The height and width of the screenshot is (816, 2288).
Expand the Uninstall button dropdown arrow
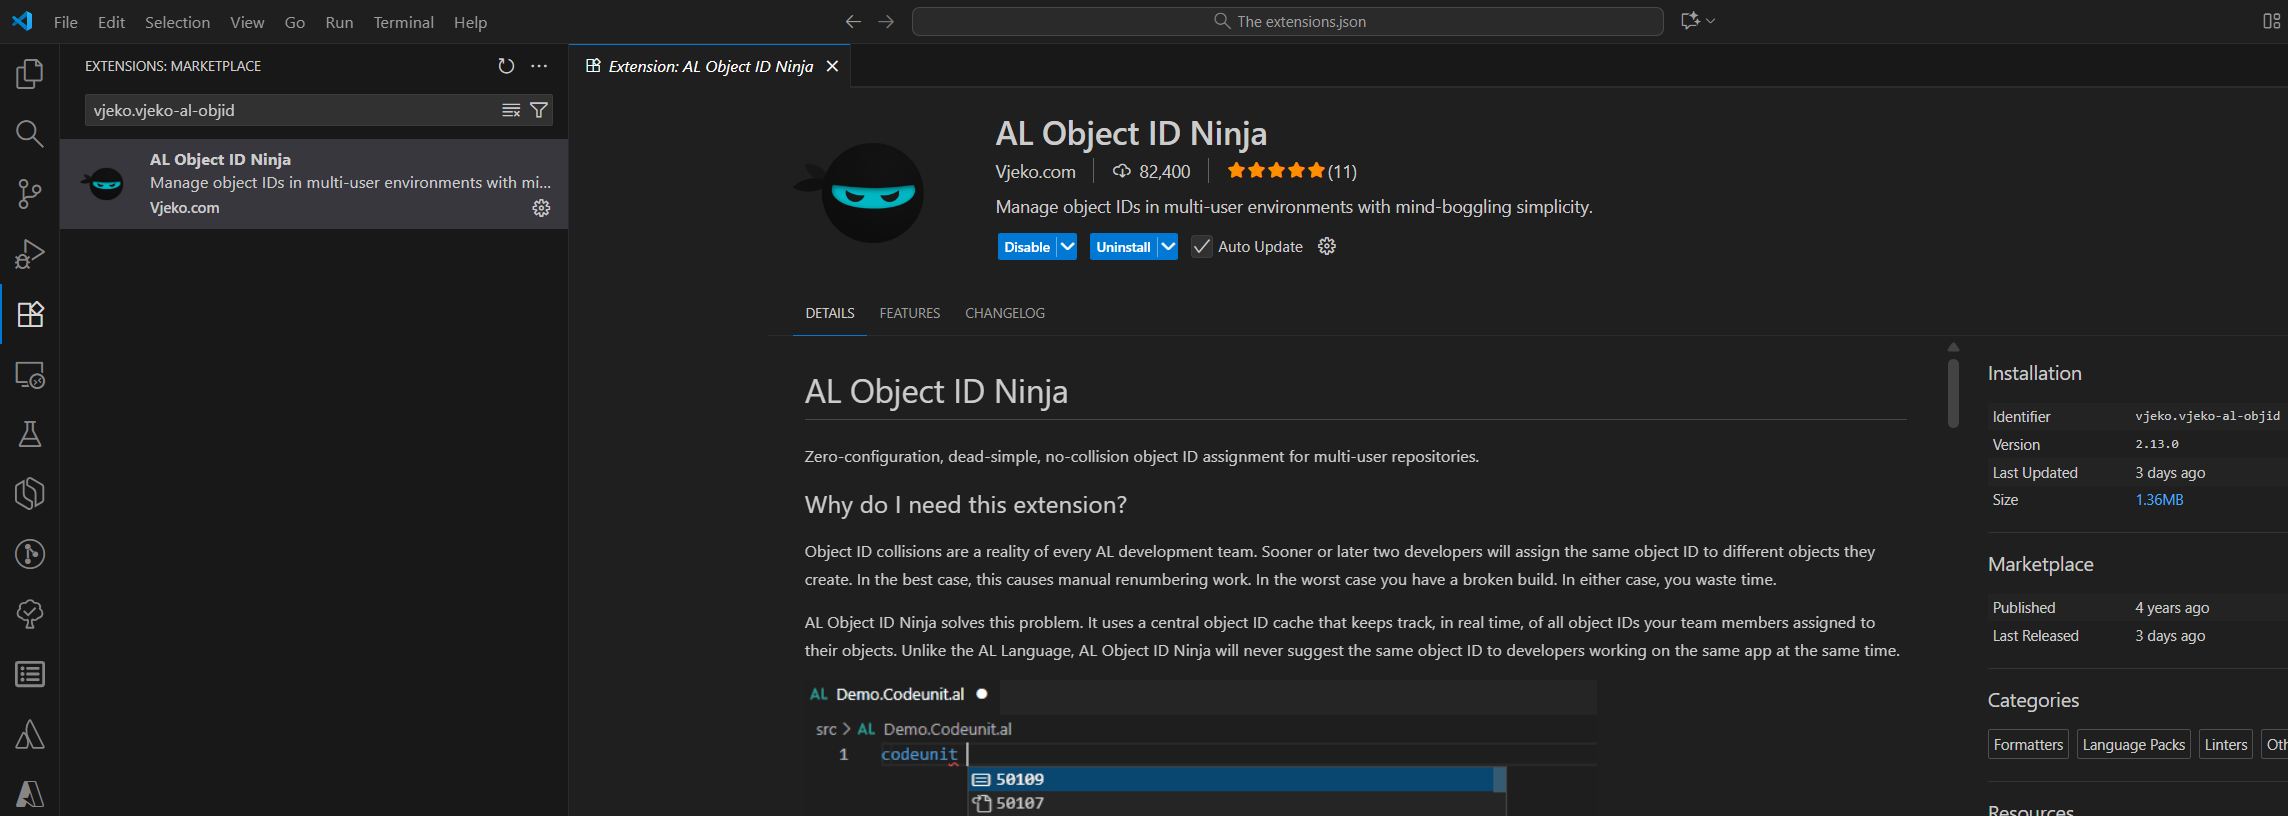[1168, 247]
